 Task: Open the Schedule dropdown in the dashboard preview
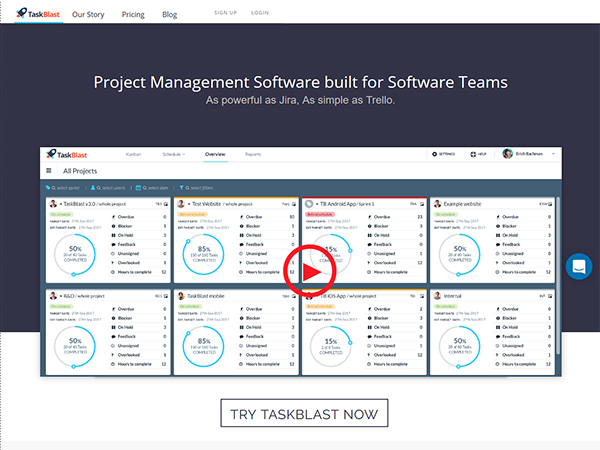pos(174,154)
